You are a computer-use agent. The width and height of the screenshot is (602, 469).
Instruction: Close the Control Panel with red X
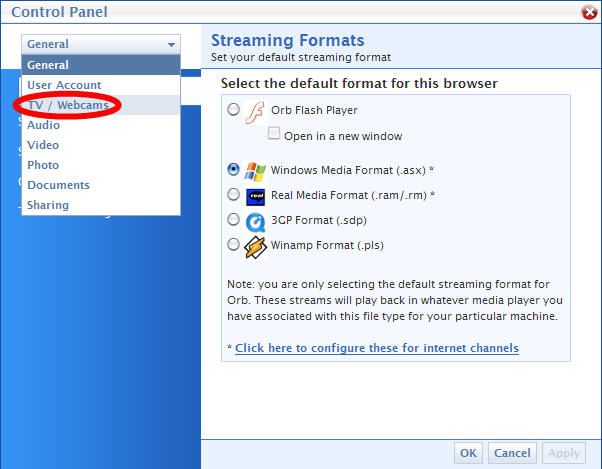pos(589,12)
